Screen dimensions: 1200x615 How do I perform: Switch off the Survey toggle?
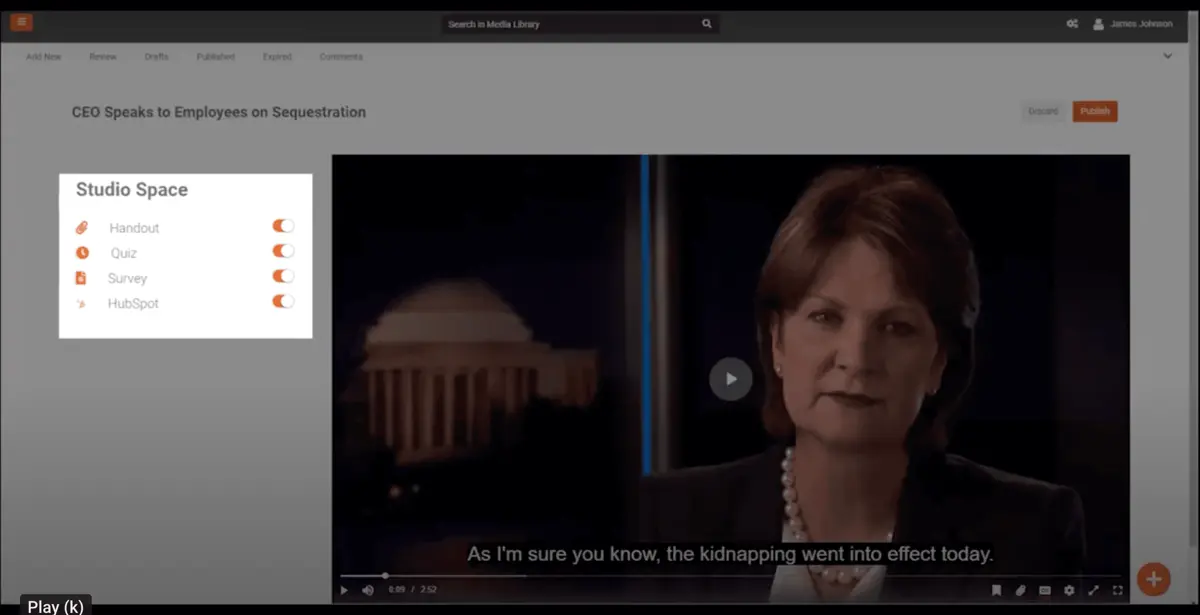point(283,276)
